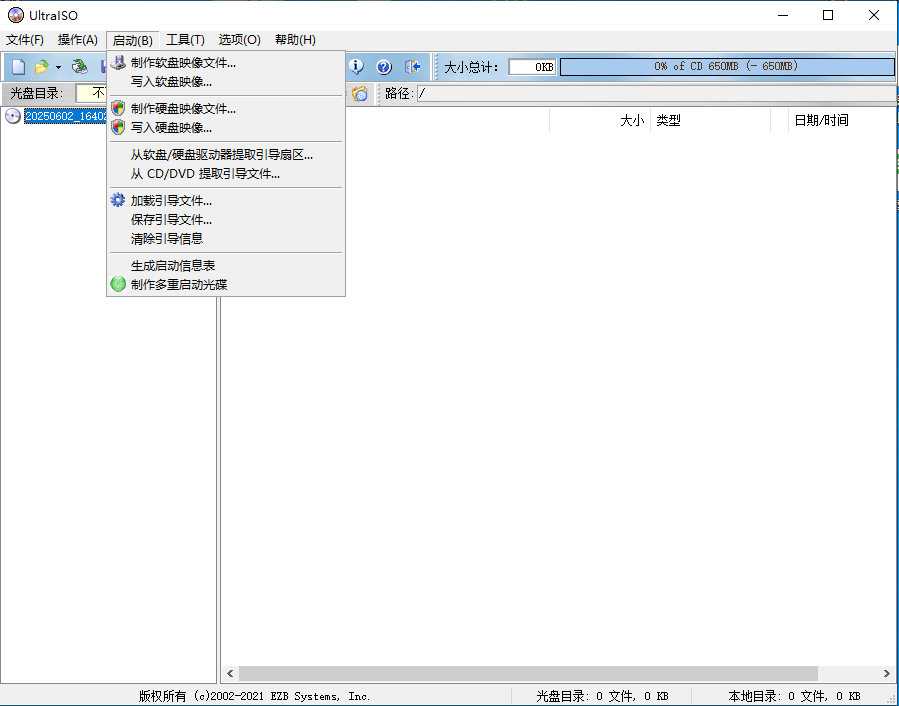This screenshot has width=899, height=706.
Task: Choose 从 CD/DVD 提取引导文件 entry
Action: [x=226, y=173]
